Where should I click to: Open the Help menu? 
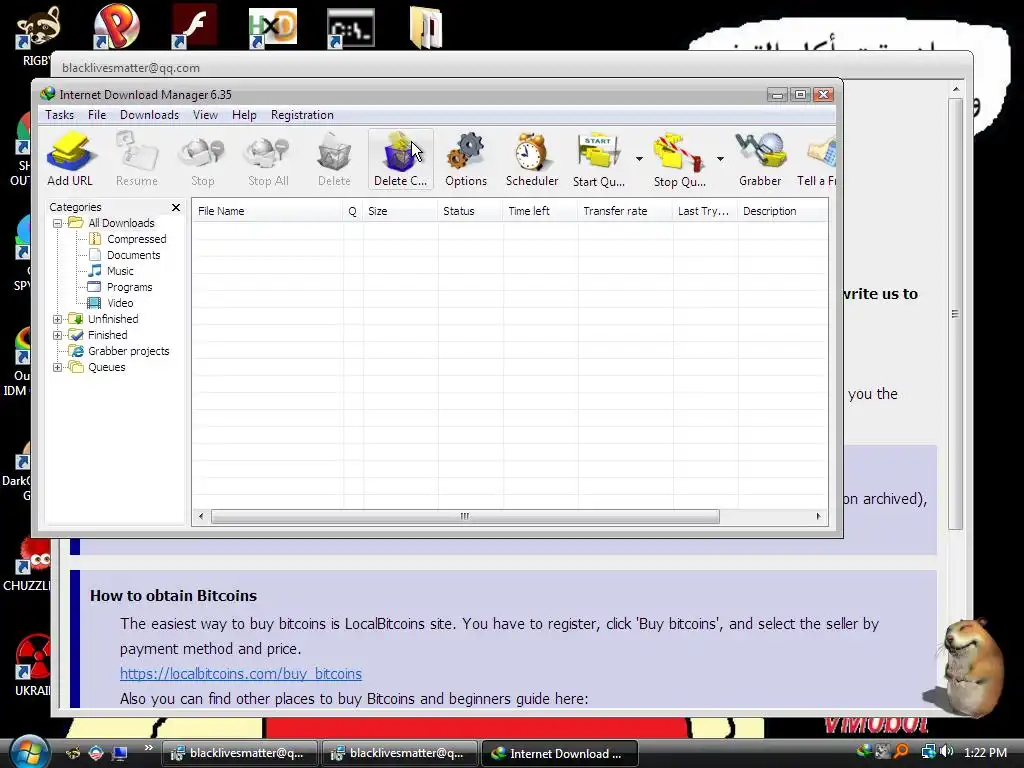244,115
